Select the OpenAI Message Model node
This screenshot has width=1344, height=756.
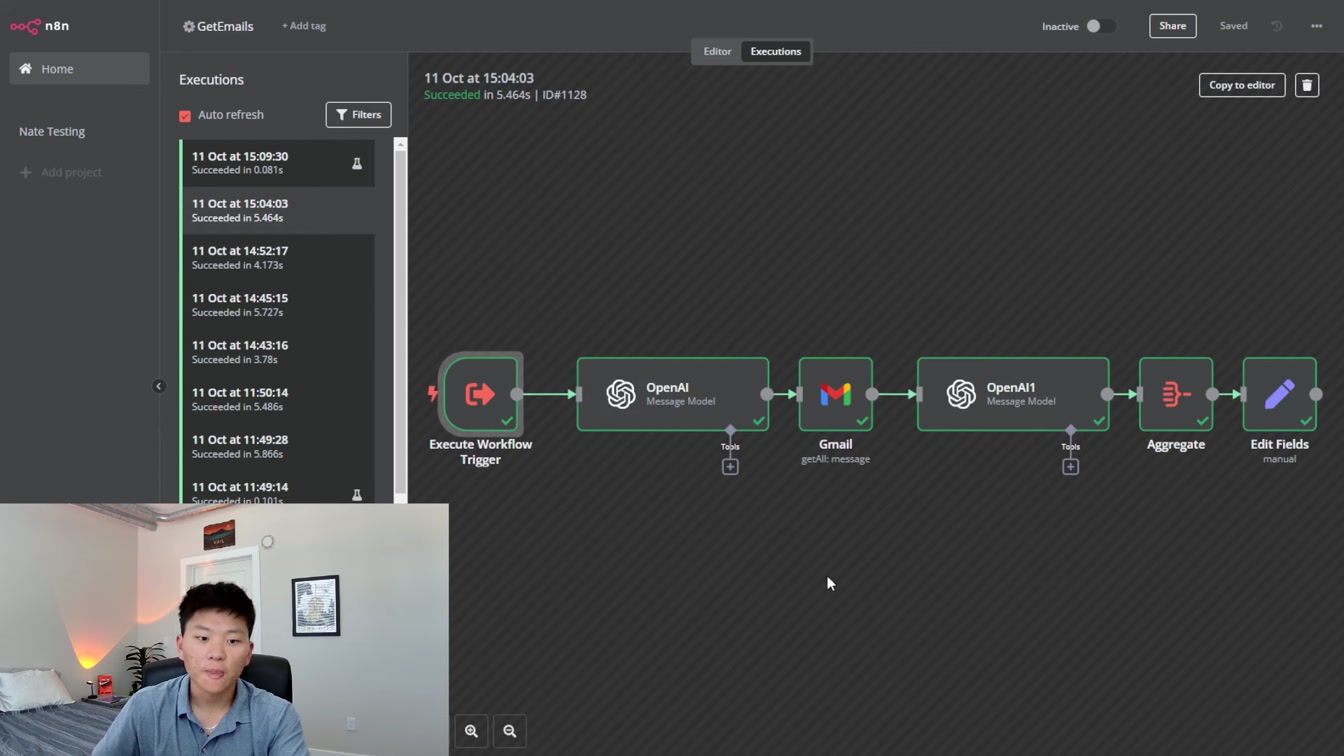(x=673, y=394)
